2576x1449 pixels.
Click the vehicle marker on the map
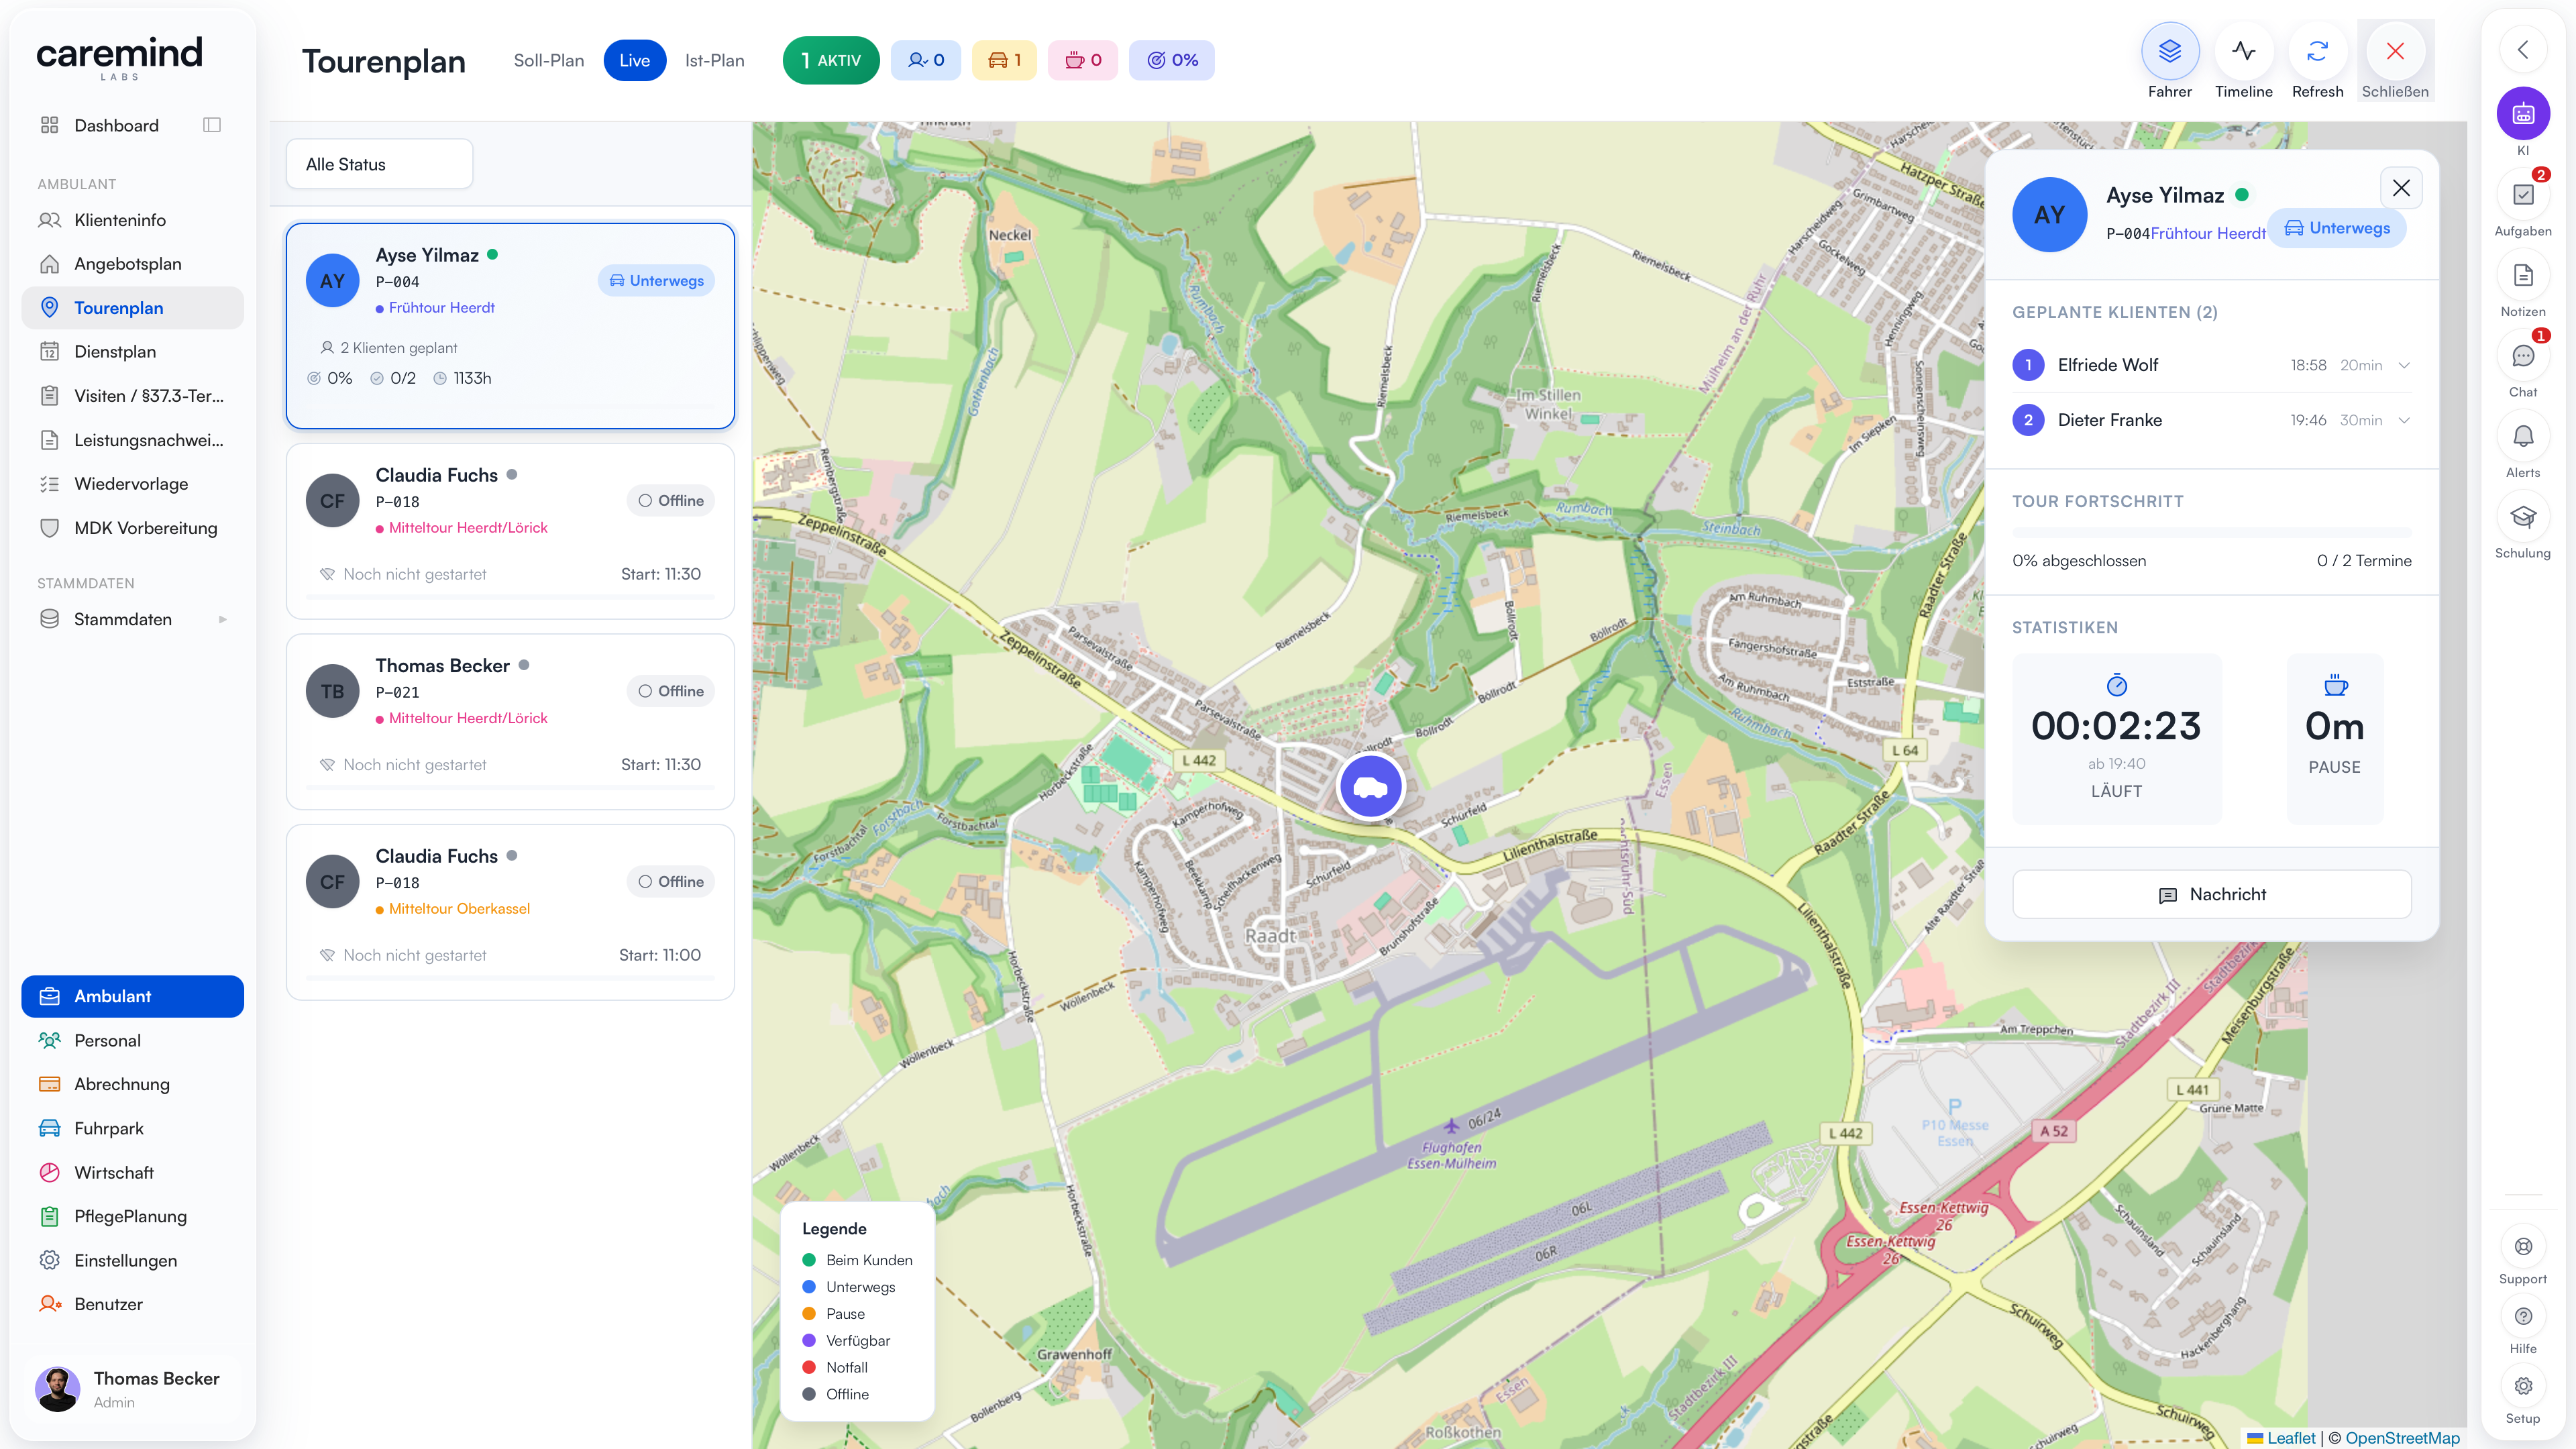click(1370, 787)
